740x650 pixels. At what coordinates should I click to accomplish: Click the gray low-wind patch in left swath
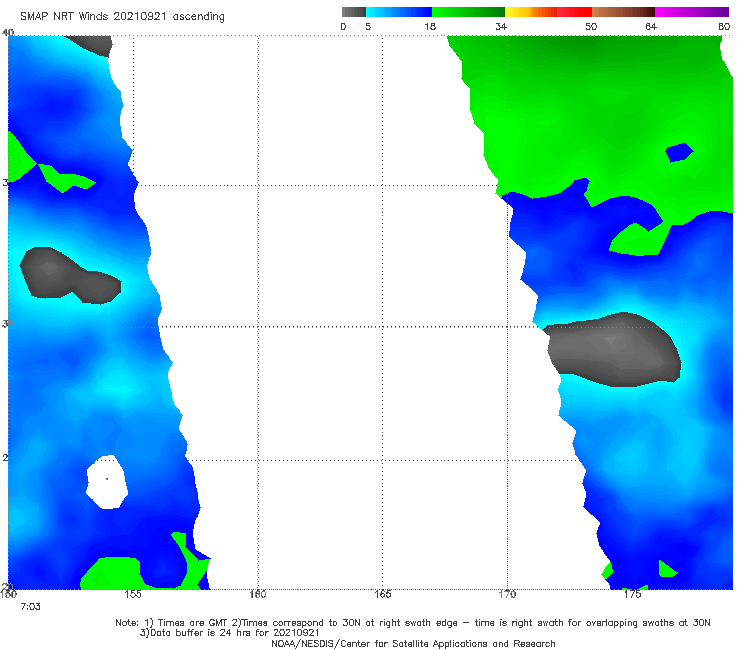point(70,275)
